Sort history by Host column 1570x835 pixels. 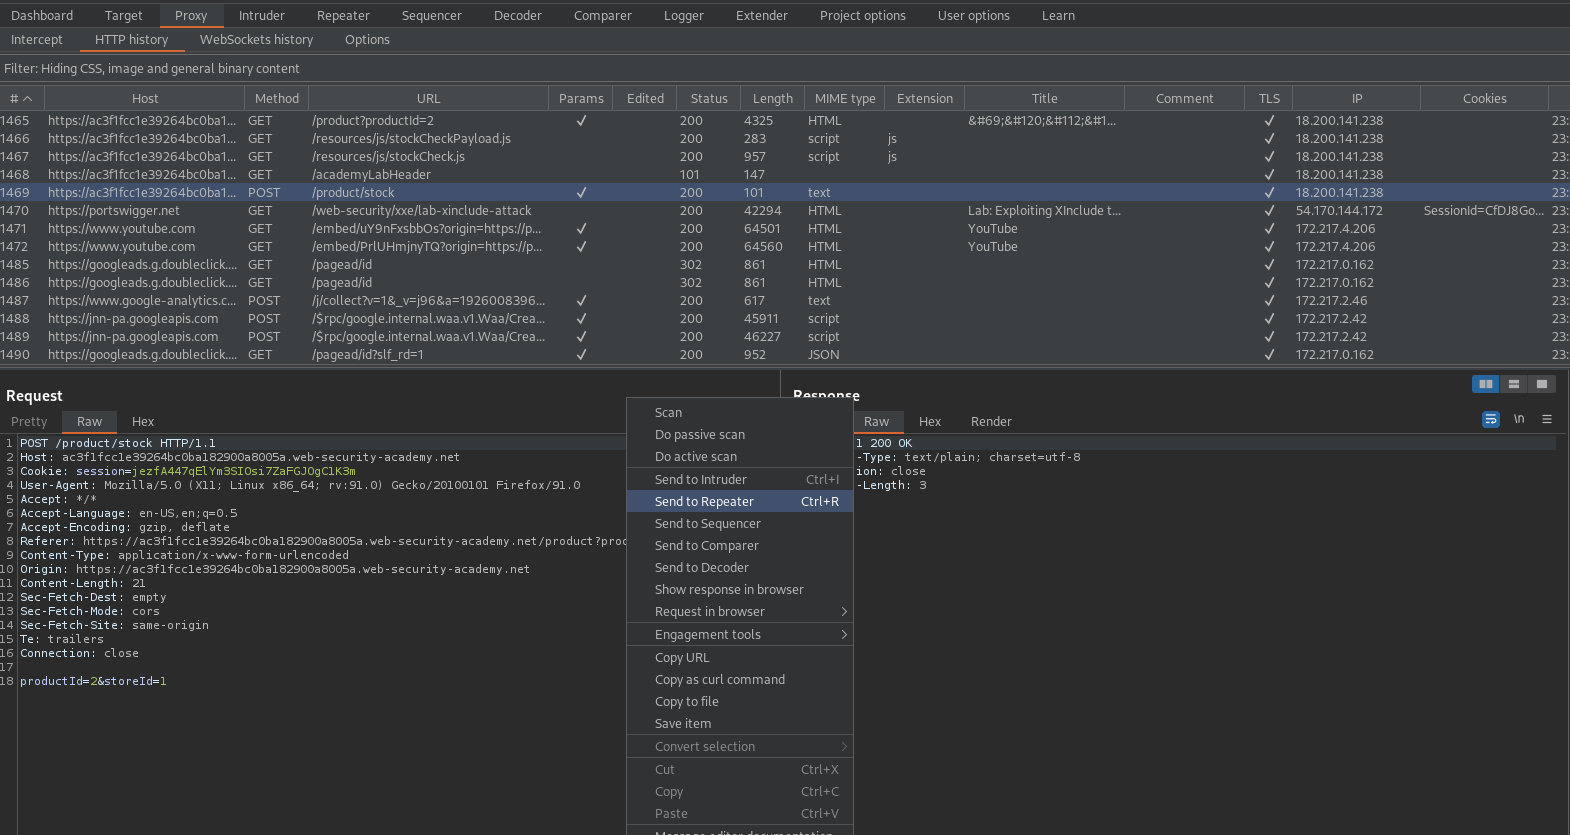point(145,98)
